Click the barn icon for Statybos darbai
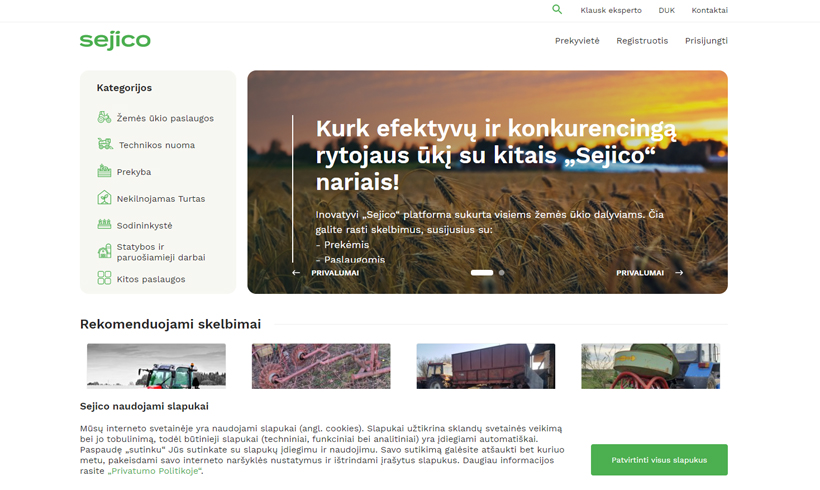820x490 pixels. click(104, 252)
